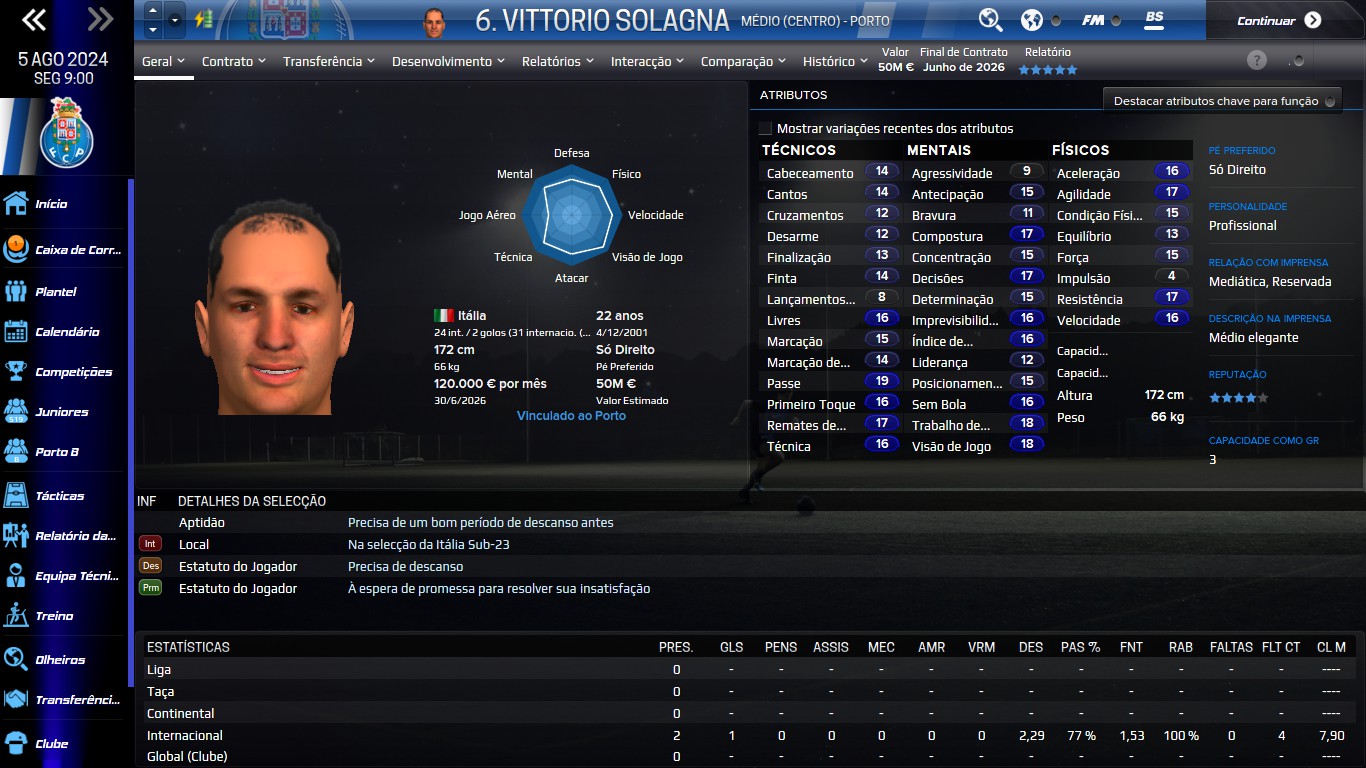Go back with the double-left arrow
Screen dimensions: 1366x768
click(34, 18)
